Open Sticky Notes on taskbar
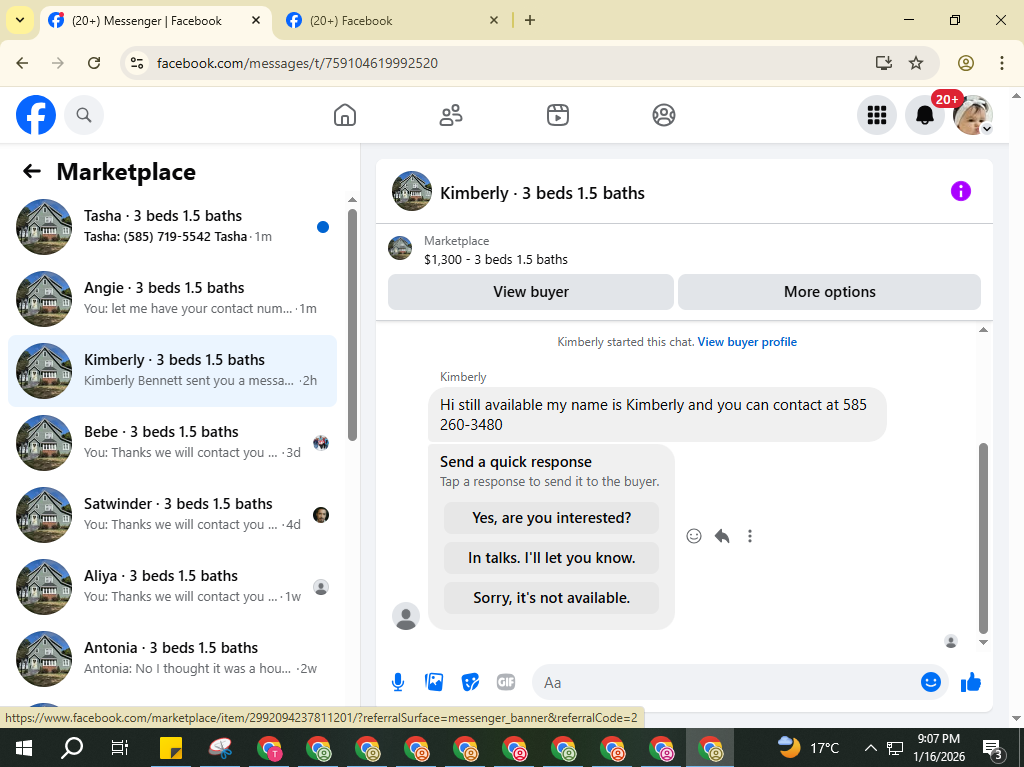This screenshot has height=767, width=1024. [171, 747]
